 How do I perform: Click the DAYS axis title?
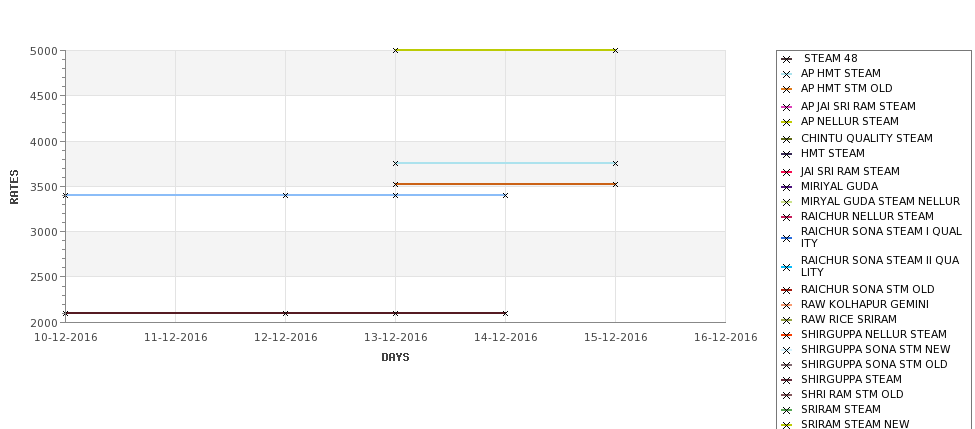pyautogui.click(x=395, y=357)
